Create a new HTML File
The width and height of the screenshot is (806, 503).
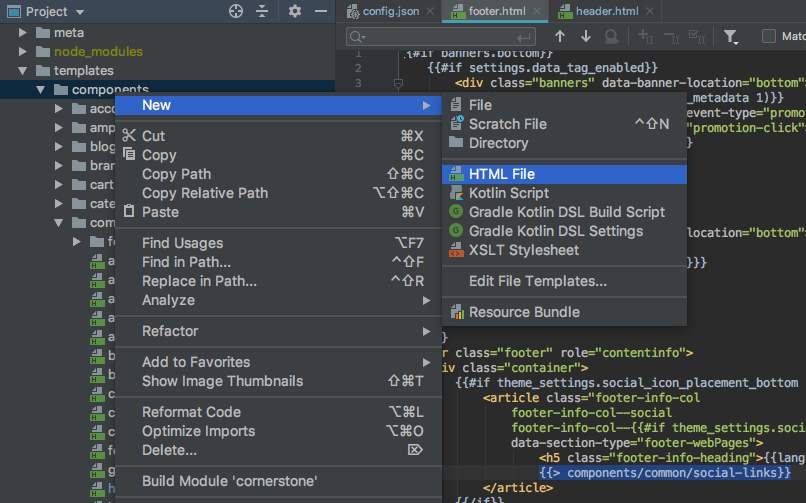click(564, 174)
